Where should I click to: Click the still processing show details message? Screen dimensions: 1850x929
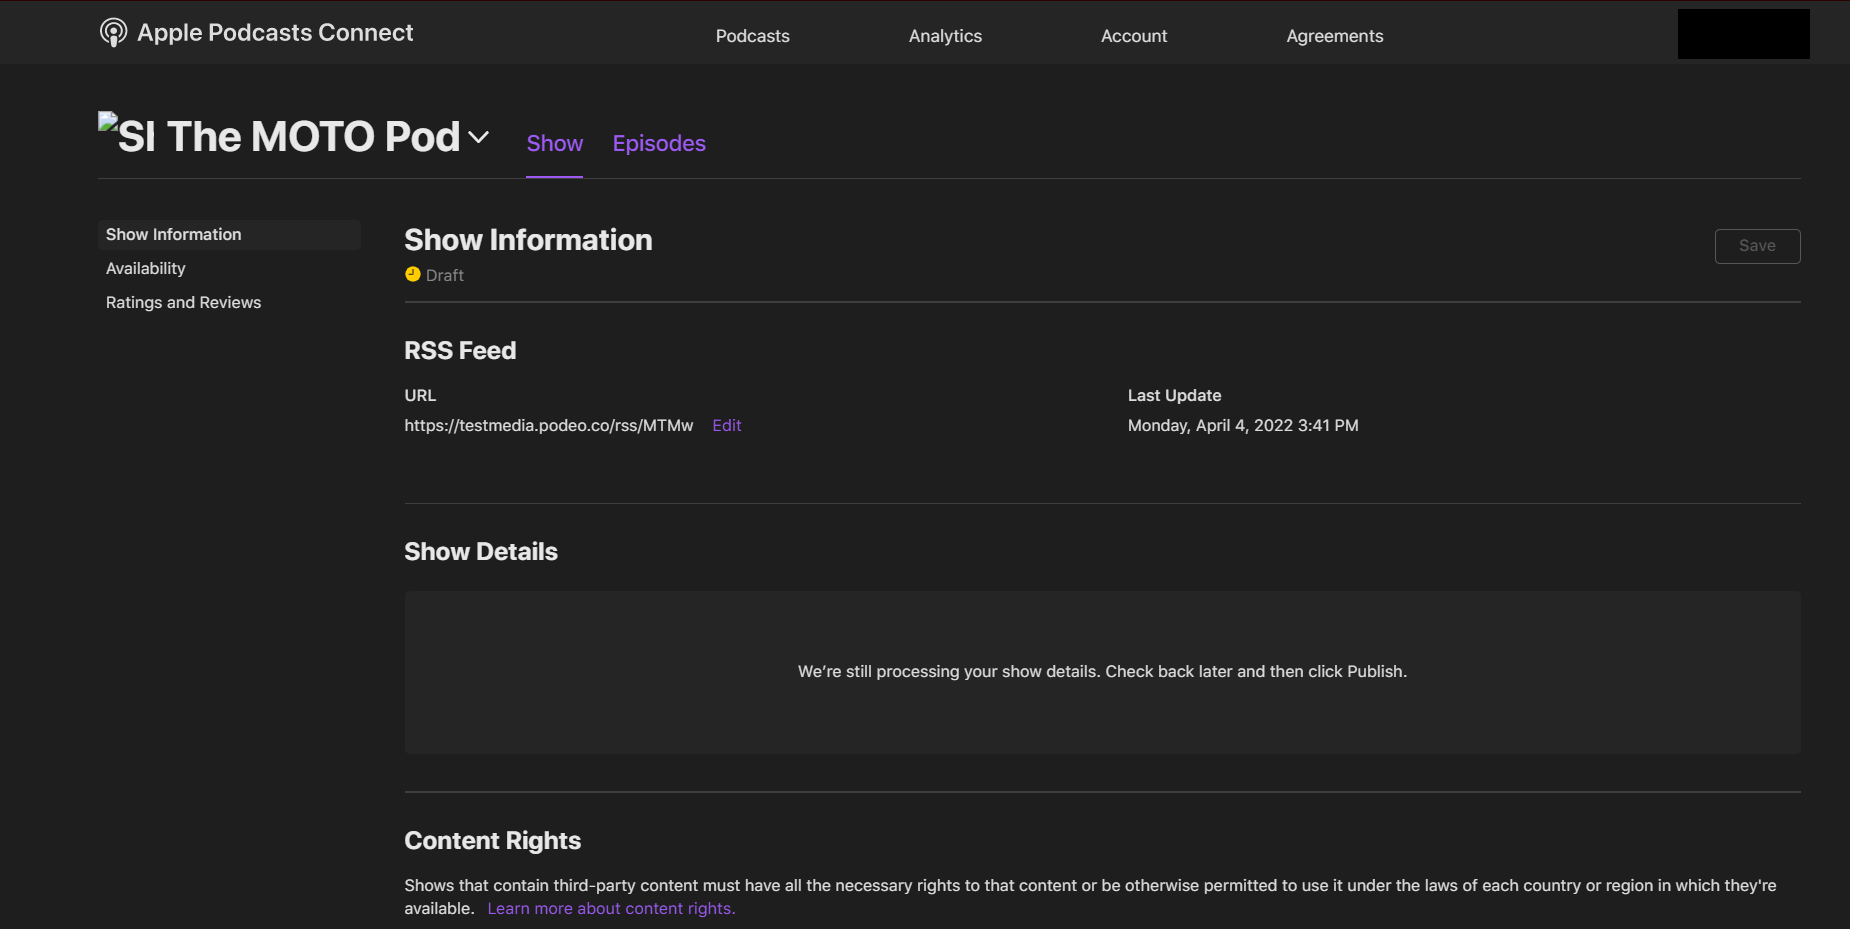click(1102, 672)
